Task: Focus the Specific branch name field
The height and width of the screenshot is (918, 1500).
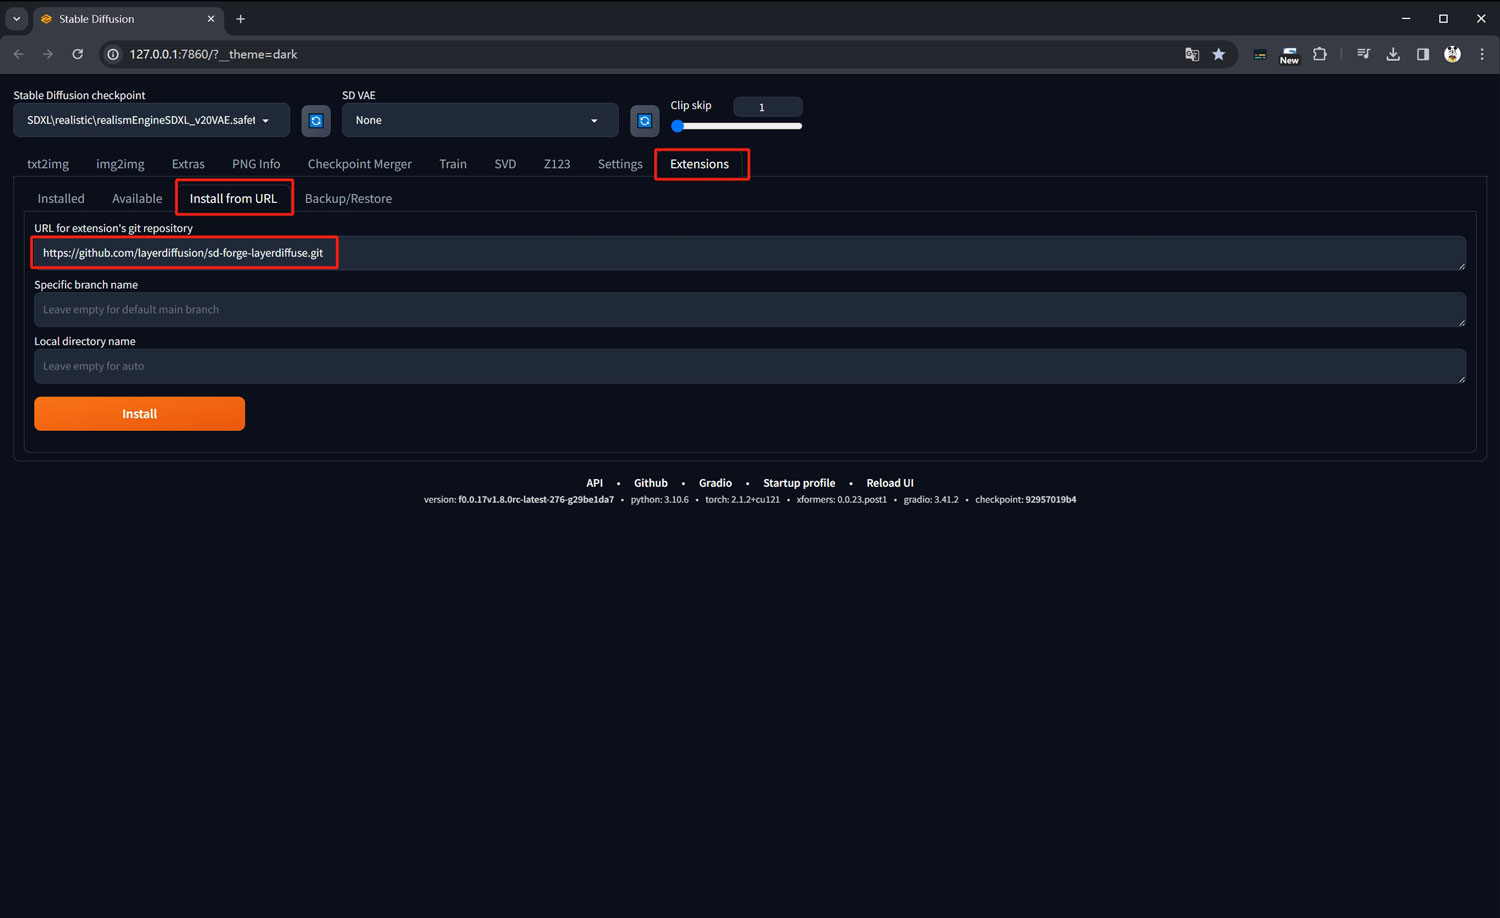Action: point(749,310)
